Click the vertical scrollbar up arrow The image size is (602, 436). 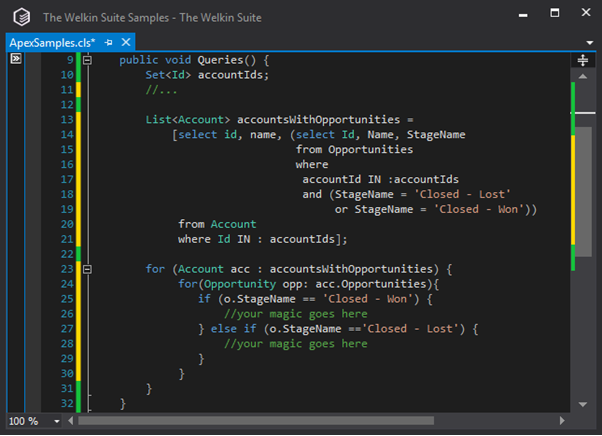pos(582,77)
